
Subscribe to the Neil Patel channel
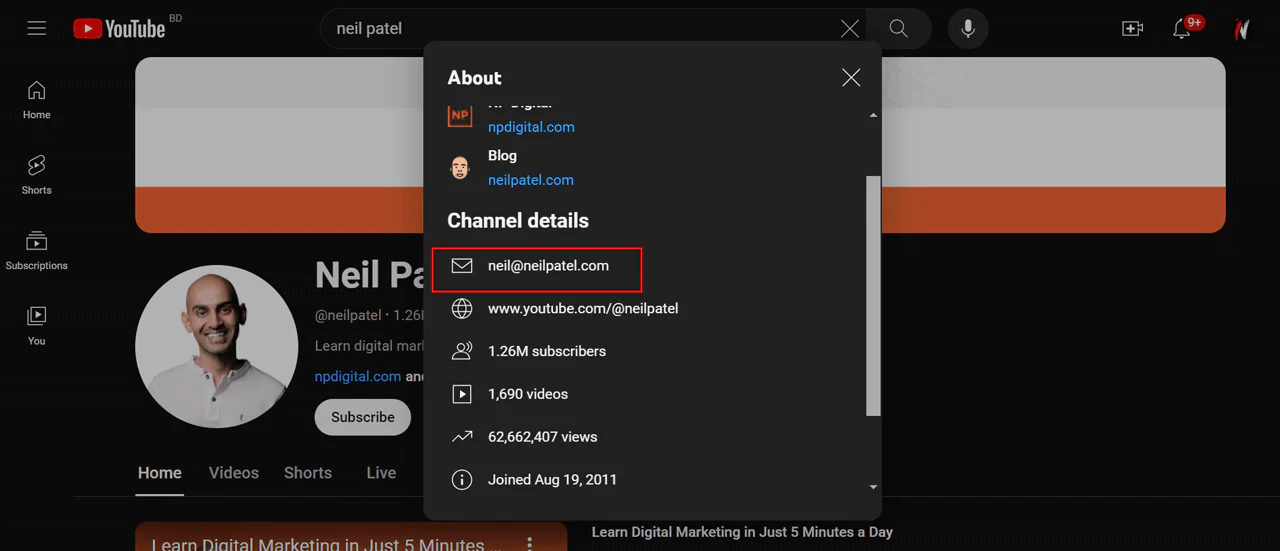(363, 417)
